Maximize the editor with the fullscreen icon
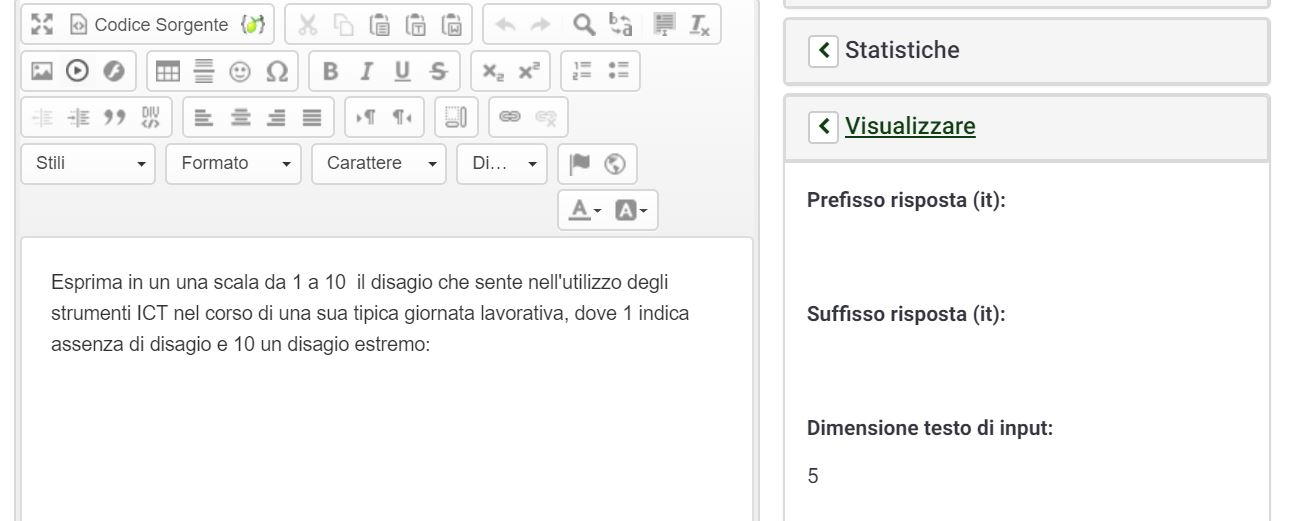The width and height of the screenshot is (1292, 521). [x=41, y=24]
